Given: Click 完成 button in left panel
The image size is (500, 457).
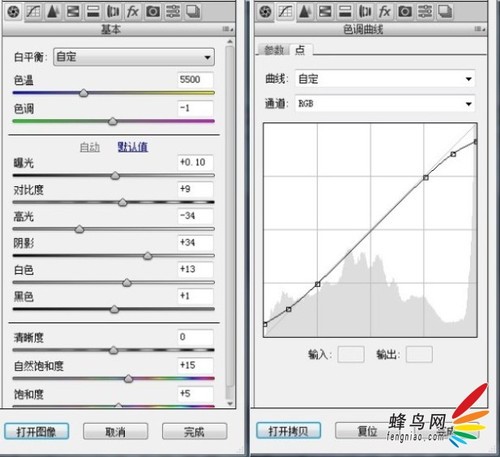Looking at the screenshot, I should 194,432.
